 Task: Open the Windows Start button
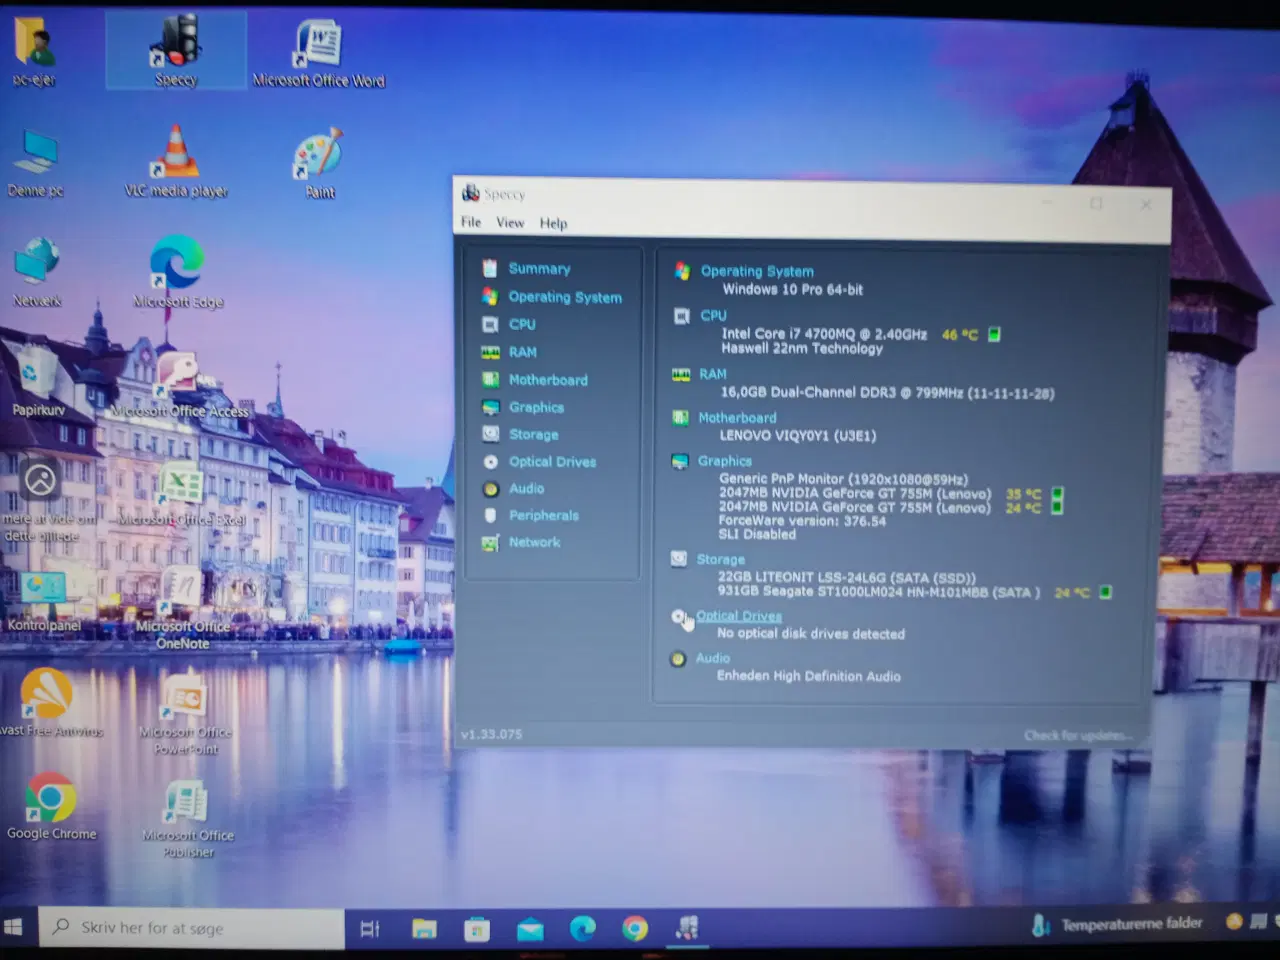pyautogui.click(x=14, y=927)
